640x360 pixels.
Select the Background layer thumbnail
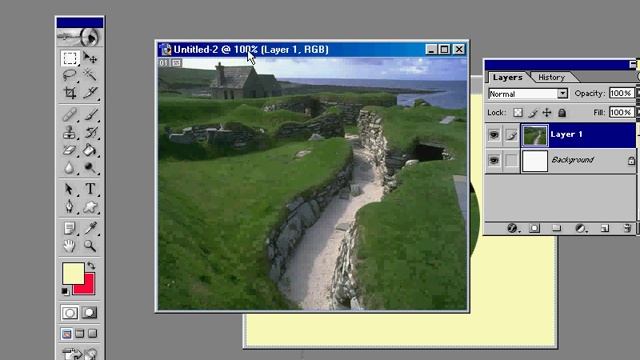point(535,161)
